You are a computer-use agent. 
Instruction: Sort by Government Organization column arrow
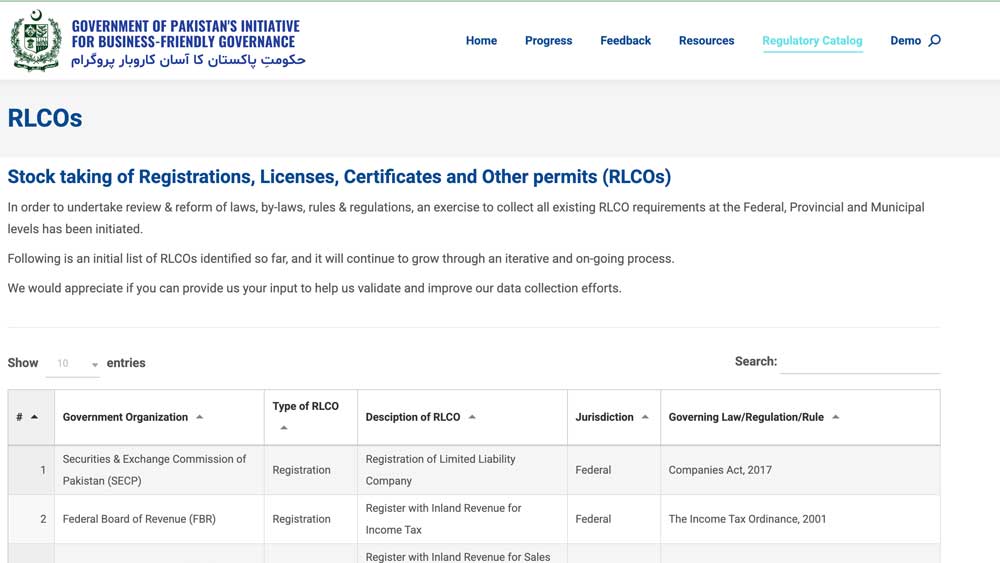200,417
